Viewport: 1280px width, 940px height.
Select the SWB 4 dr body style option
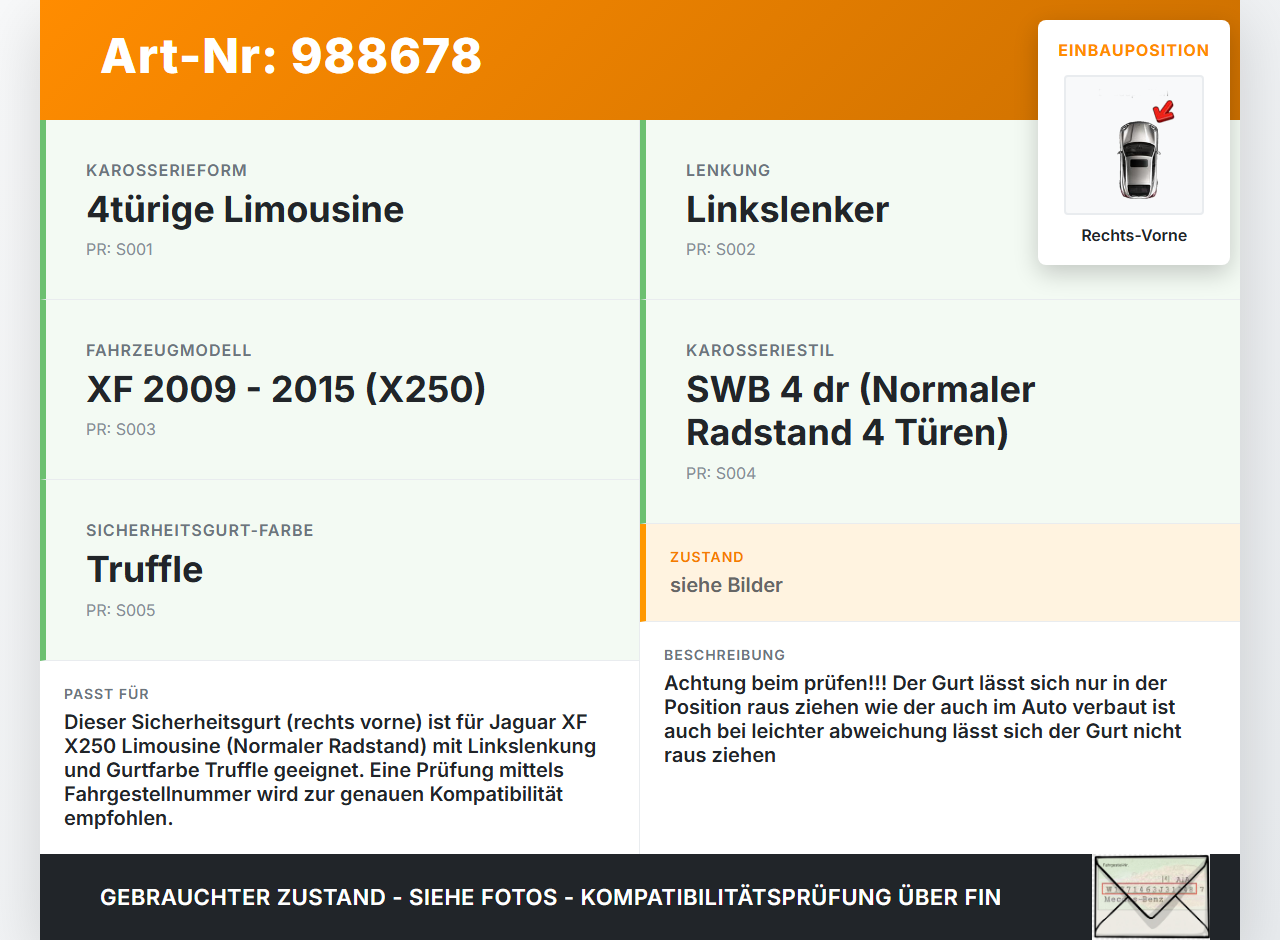pos(860,410)
